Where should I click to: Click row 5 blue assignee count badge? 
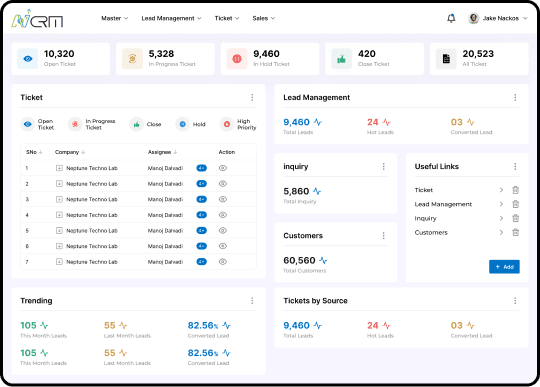coord(201,230)
